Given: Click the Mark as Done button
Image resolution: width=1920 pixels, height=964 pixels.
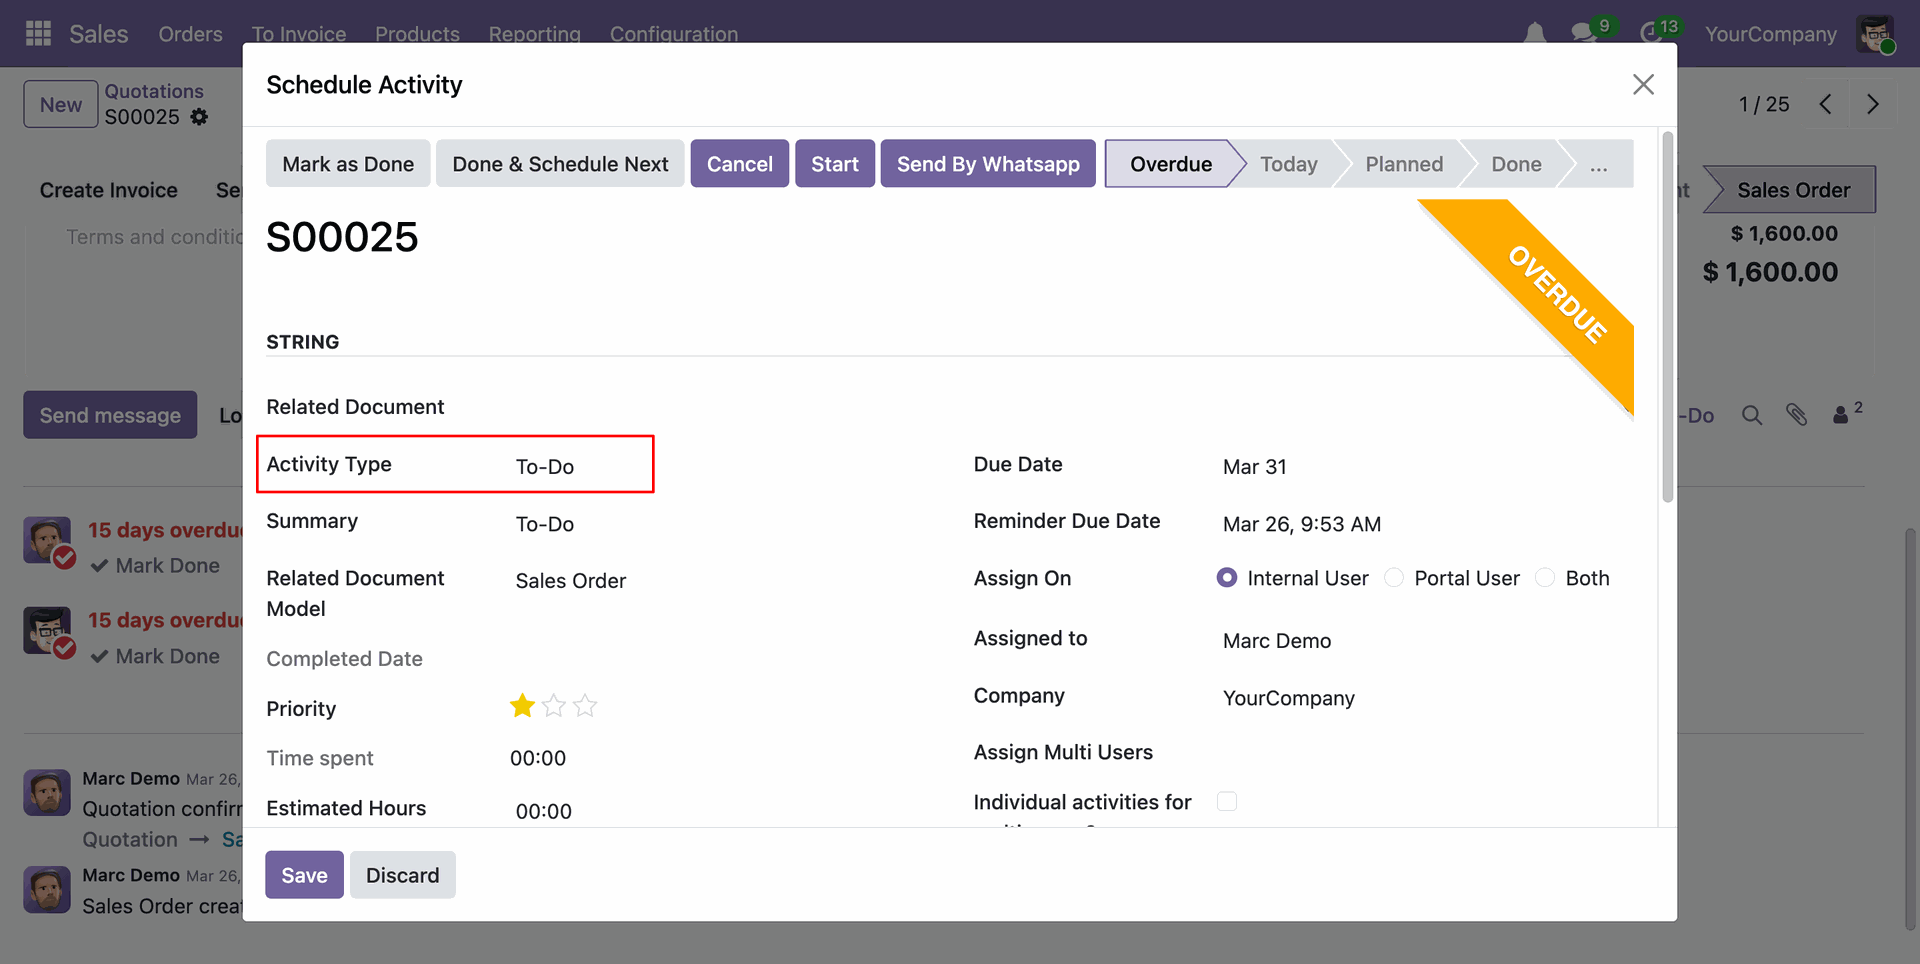Looking at the screenshot, I should pyautogui.click(x=348, y=164).
